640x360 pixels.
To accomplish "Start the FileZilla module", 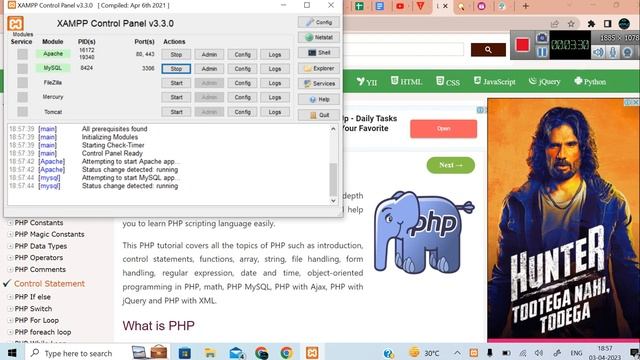I will click(x=176, y=83).
